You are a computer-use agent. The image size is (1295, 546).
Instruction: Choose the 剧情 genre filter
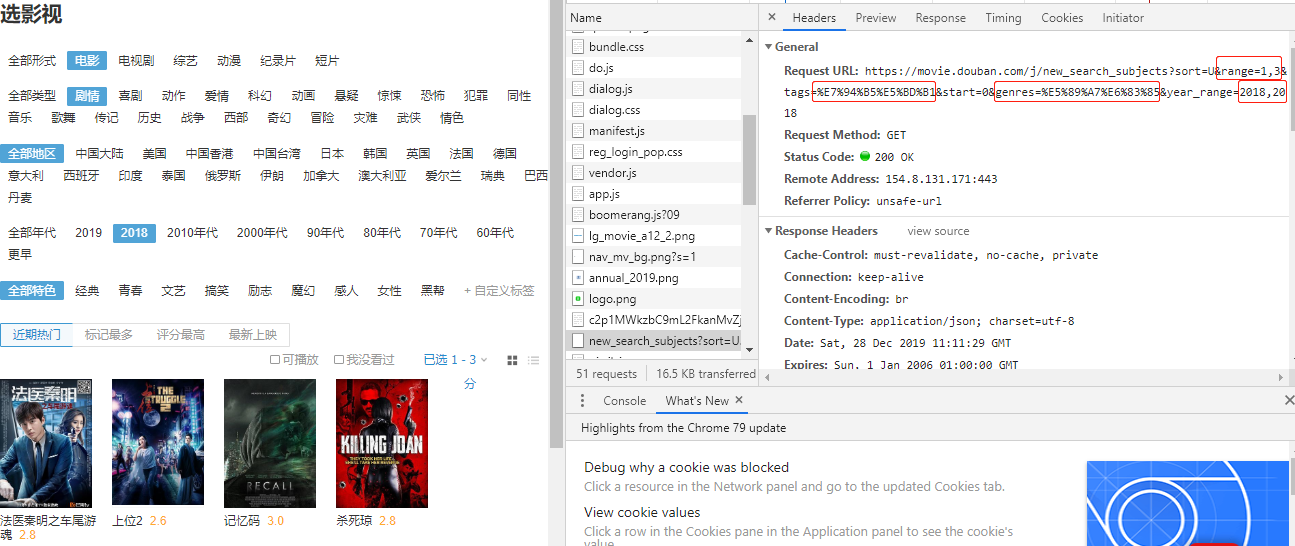[87, 96]
